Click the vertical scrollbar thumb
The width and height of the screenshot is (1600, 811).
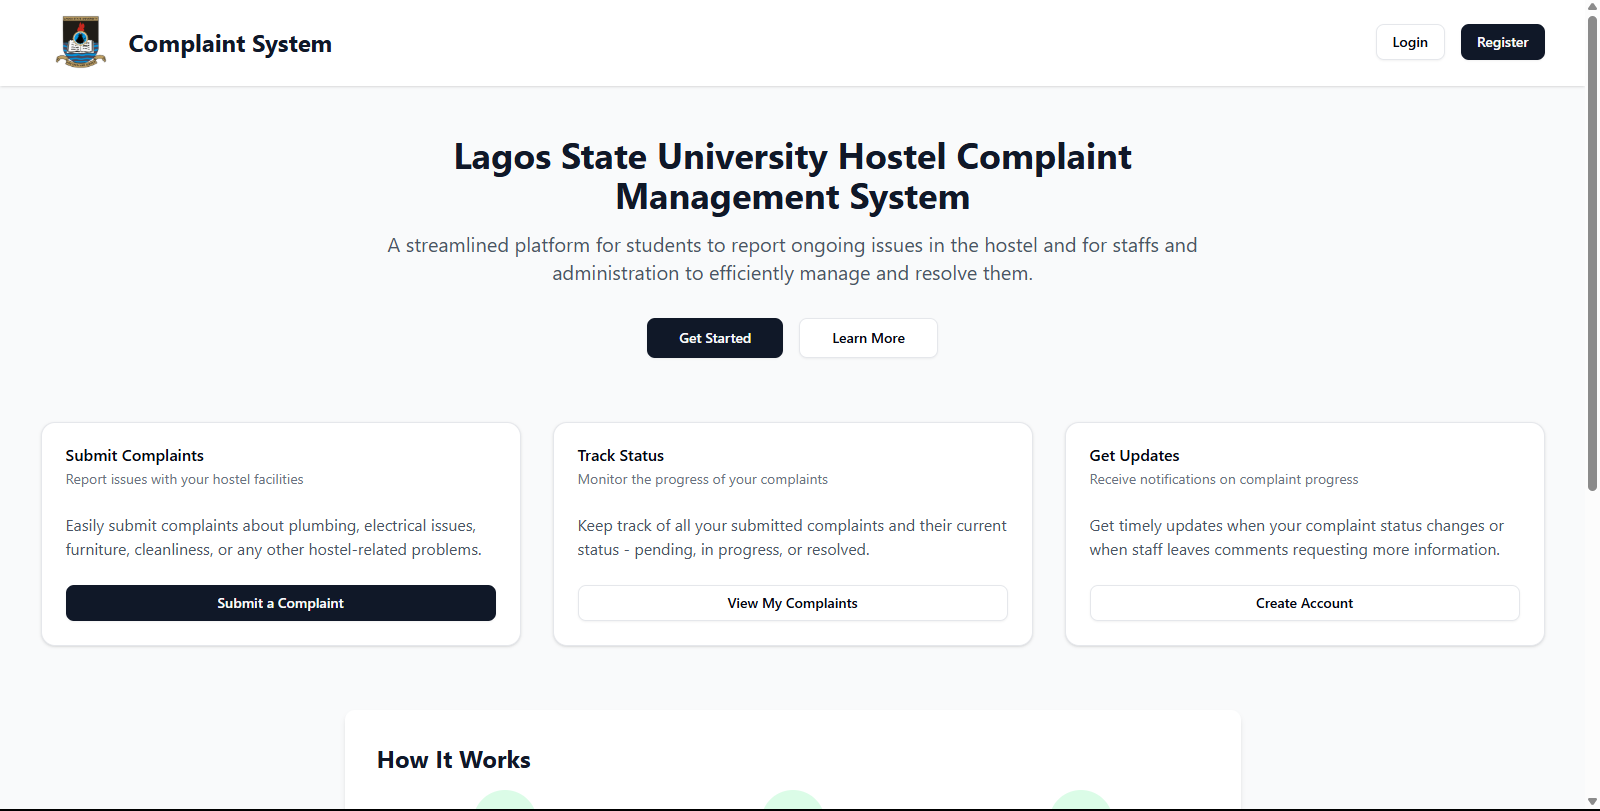tap(1591, 250)
